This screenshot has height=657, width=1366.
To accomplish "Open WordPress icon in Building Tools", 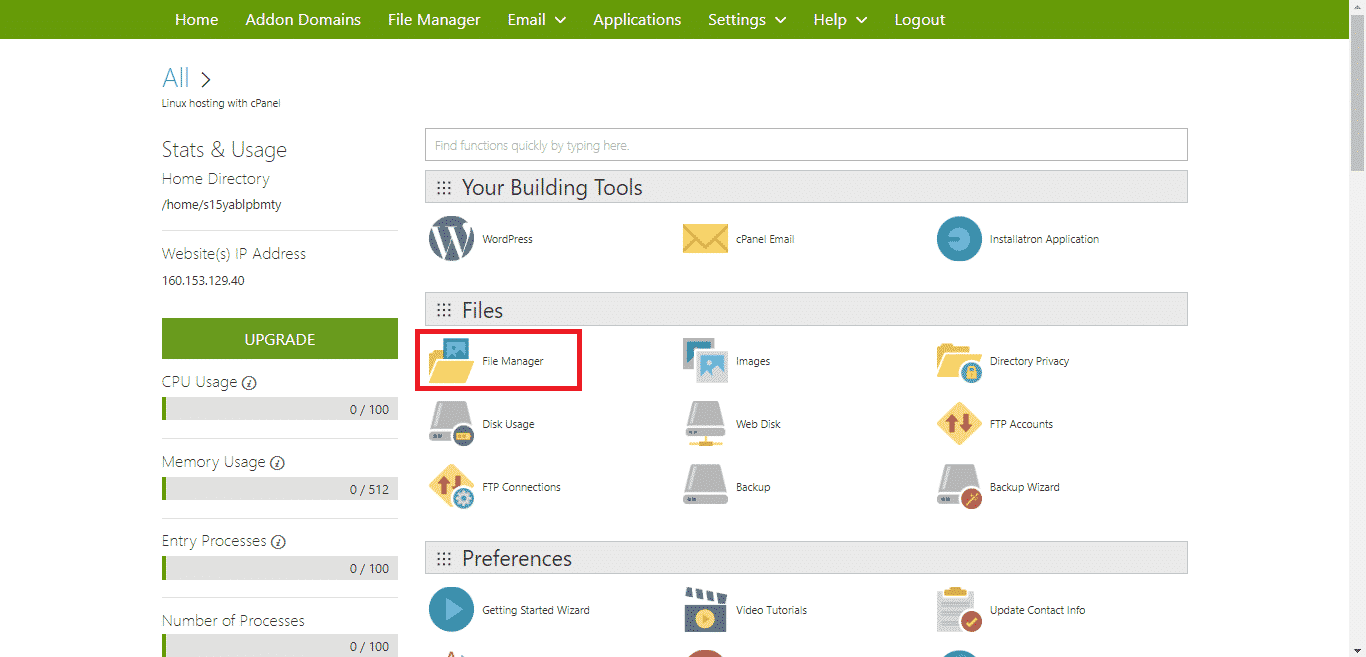I will [x=451, y=239].
